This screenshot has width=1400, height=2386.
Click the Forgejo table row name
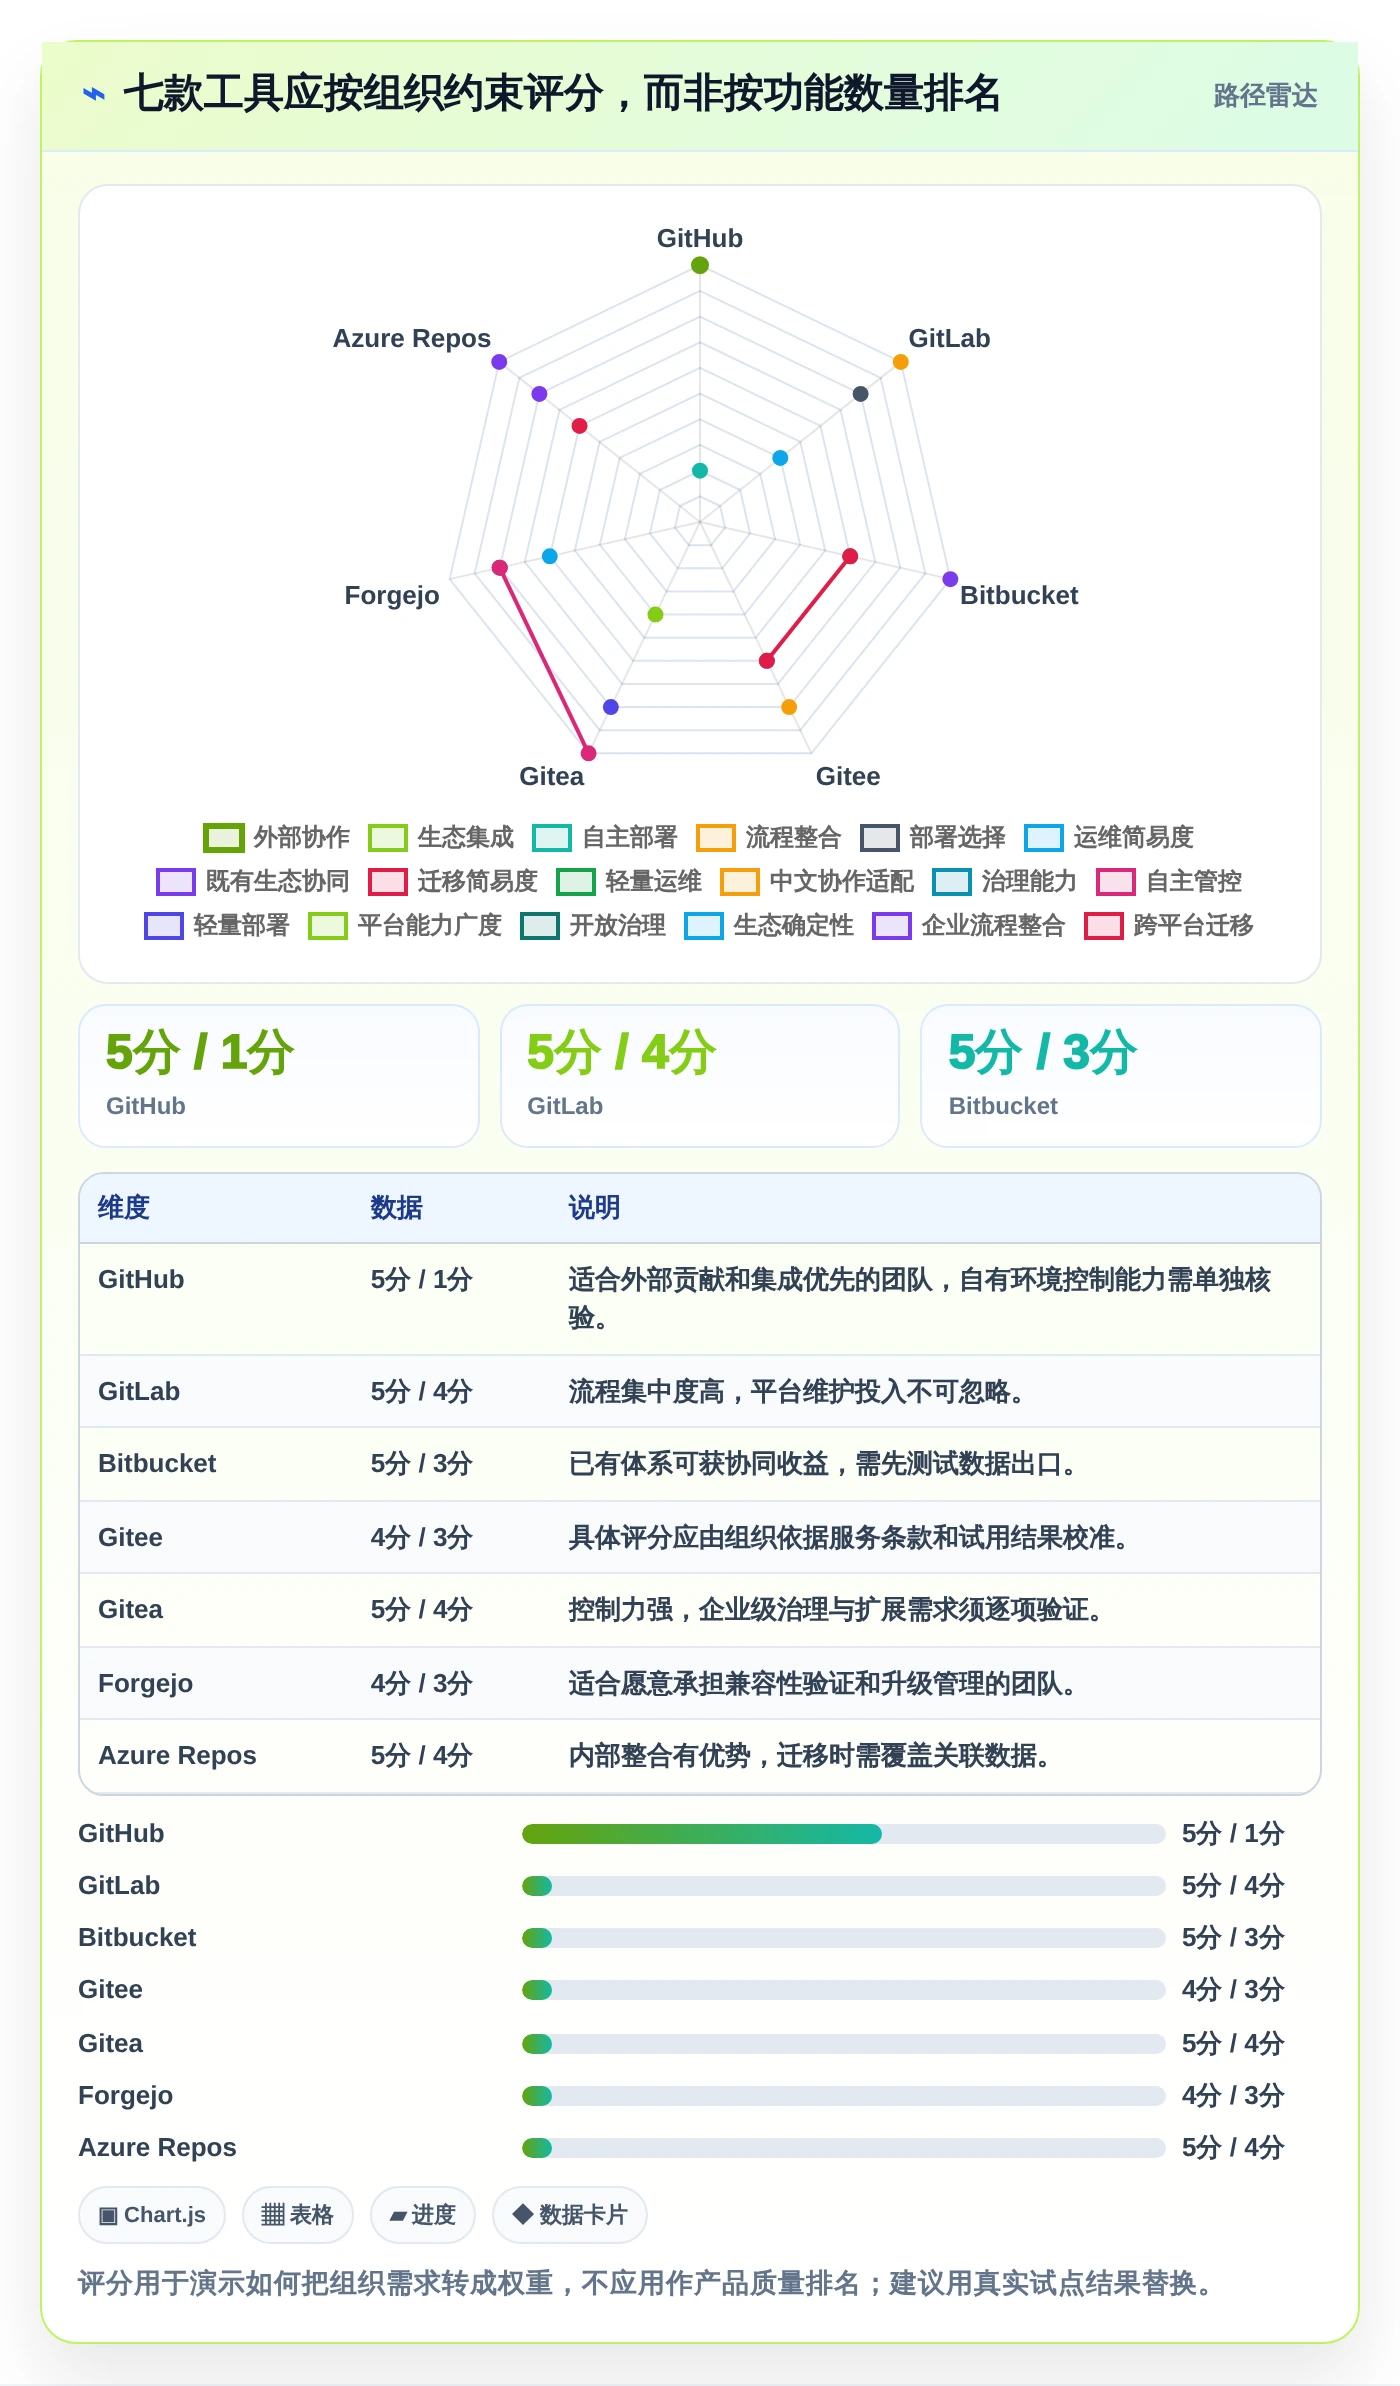click(146, 1684)
